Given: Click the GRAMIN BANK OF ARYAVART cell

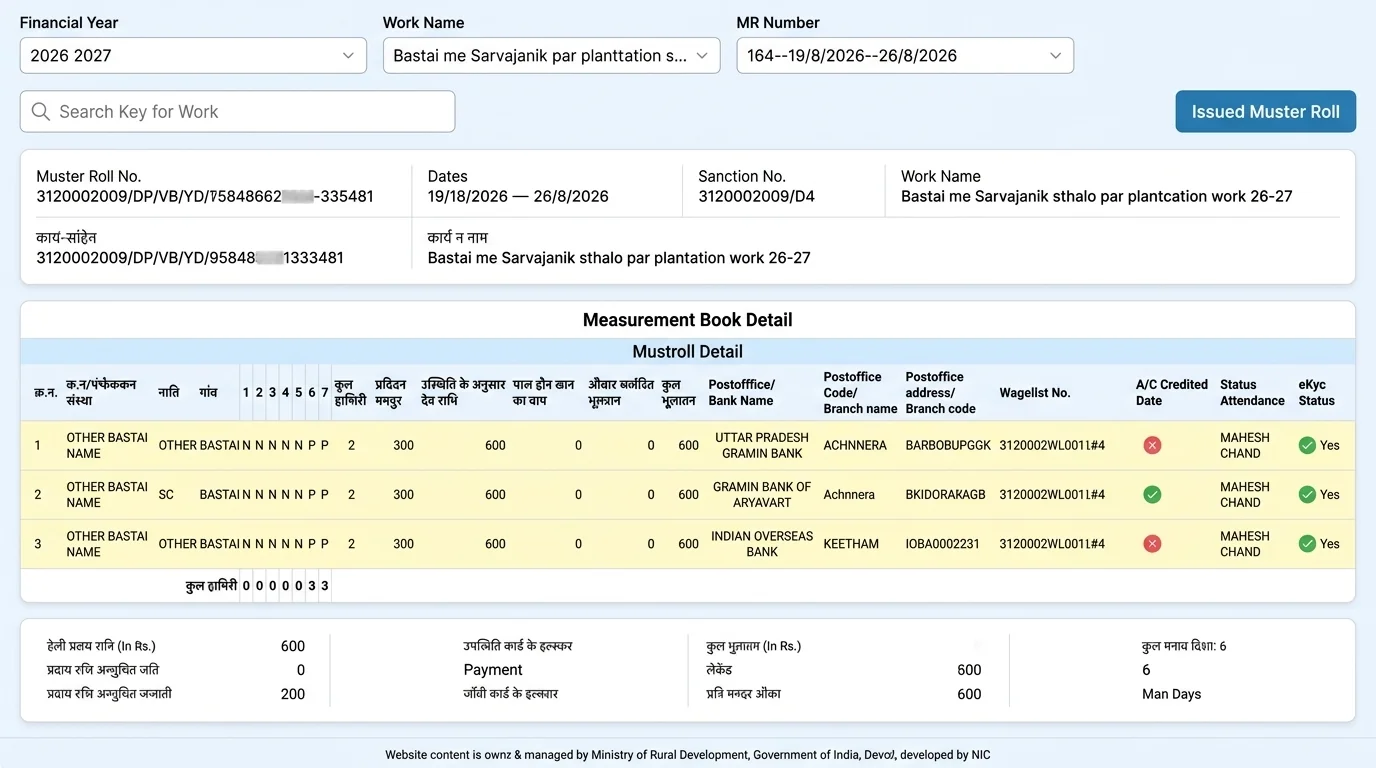Looking at the screenshot, I should tap(762, 494).
